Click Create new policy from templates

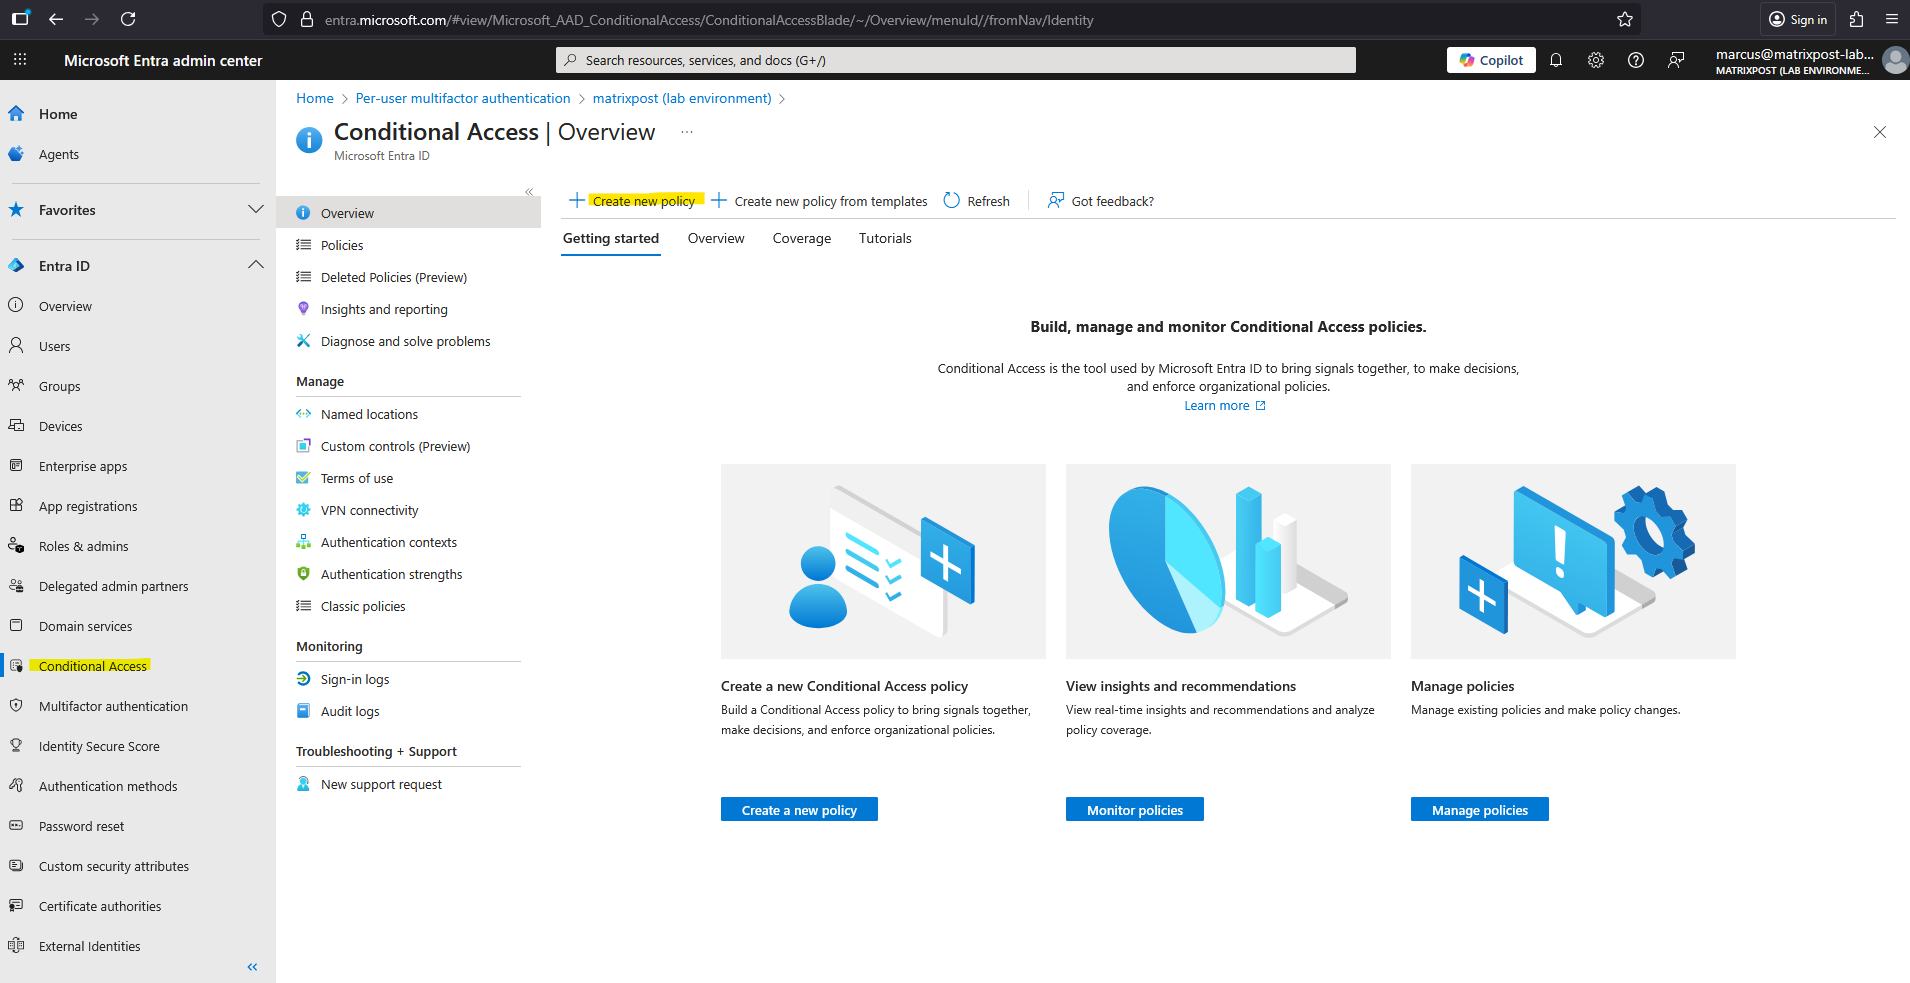click(819, 201)
